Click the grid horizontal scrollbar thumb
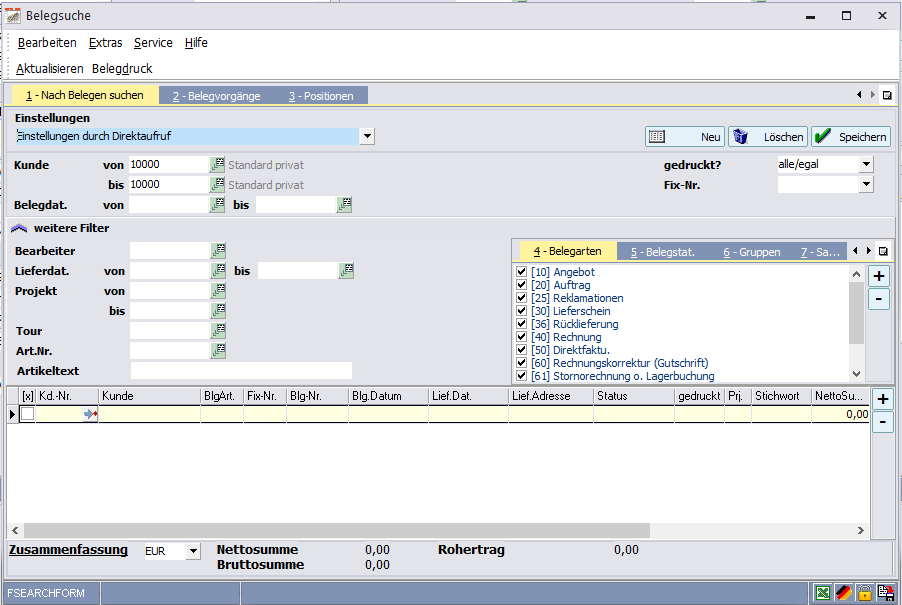 (x=337, y=530)
